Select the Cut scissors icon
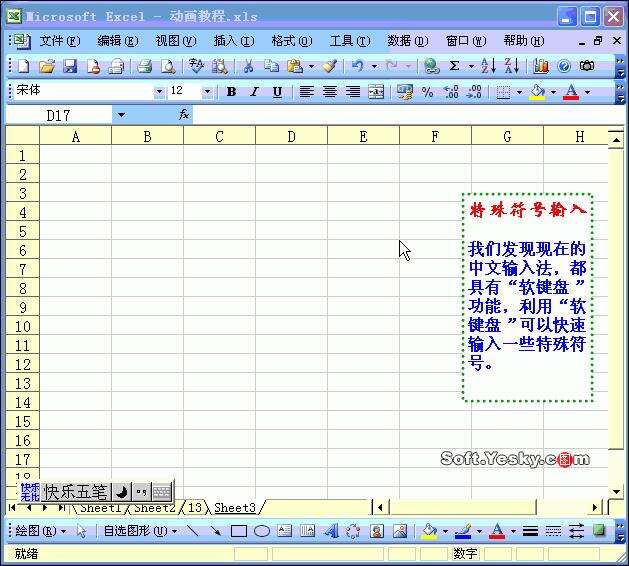This screenshot has width=629, height=566. (249, 66)
